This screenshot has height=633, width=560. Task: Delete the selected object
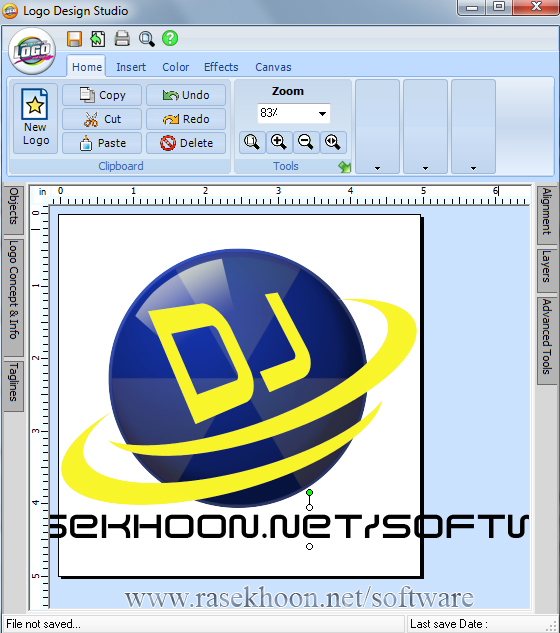(186, 143)
